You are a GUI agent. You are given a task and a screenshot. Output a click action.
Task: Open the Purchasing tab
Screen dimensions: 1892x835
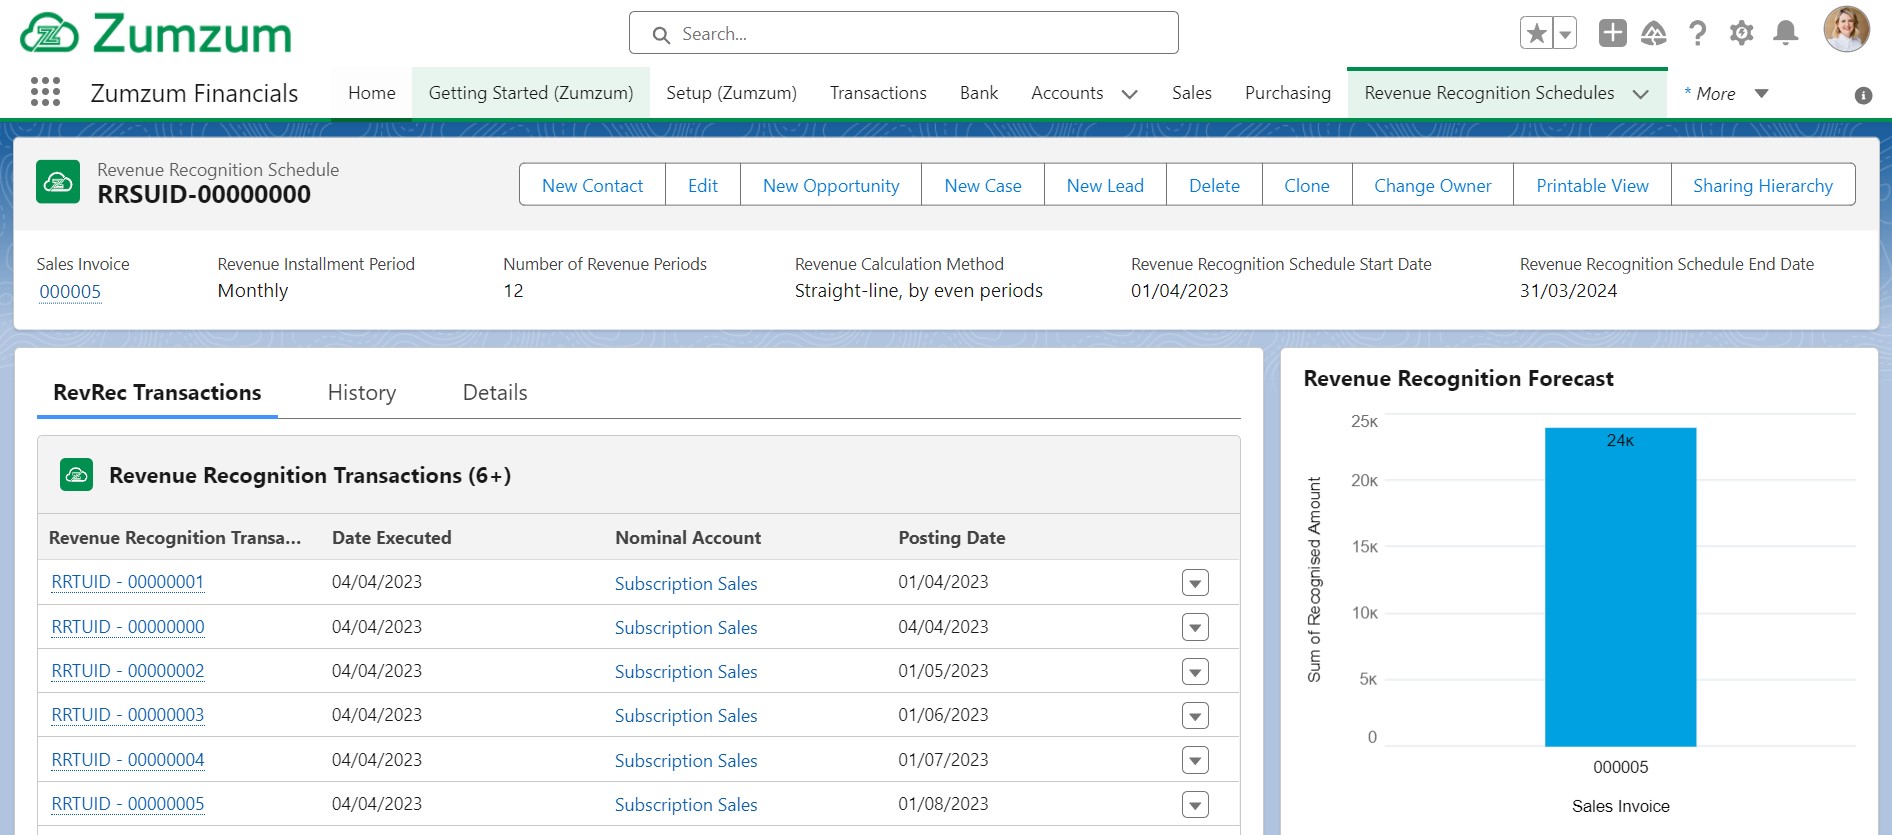(1288, 93)
